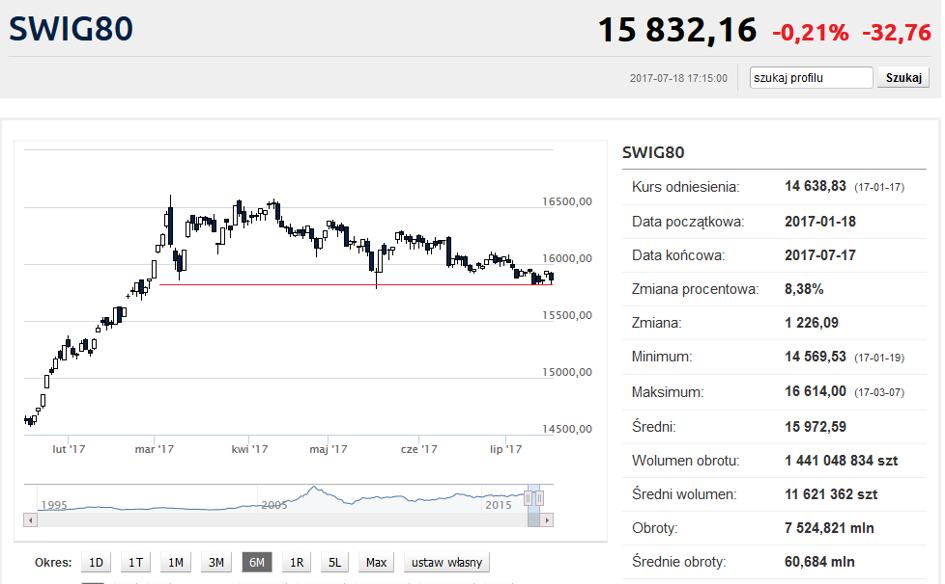This screenshot has width=945, height=584.
Task: Click the scrollbar right arrow under navigator
Action: 547,520
